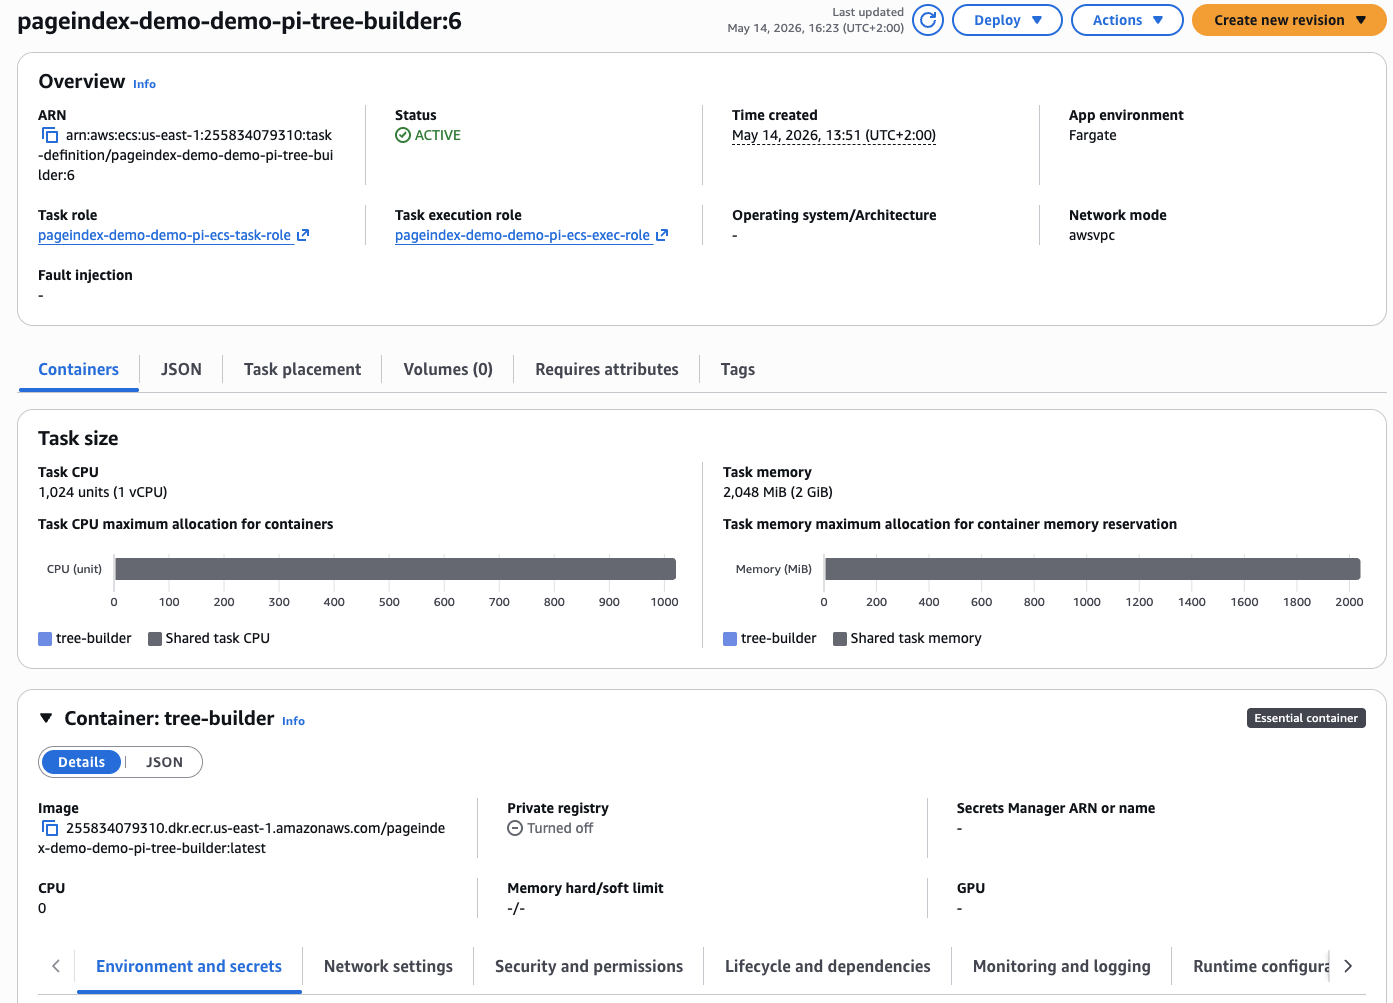This screenshot has width=1393, height=1003.
Task: Select Security and permissions tab
Action: click(x=589, y=966)
